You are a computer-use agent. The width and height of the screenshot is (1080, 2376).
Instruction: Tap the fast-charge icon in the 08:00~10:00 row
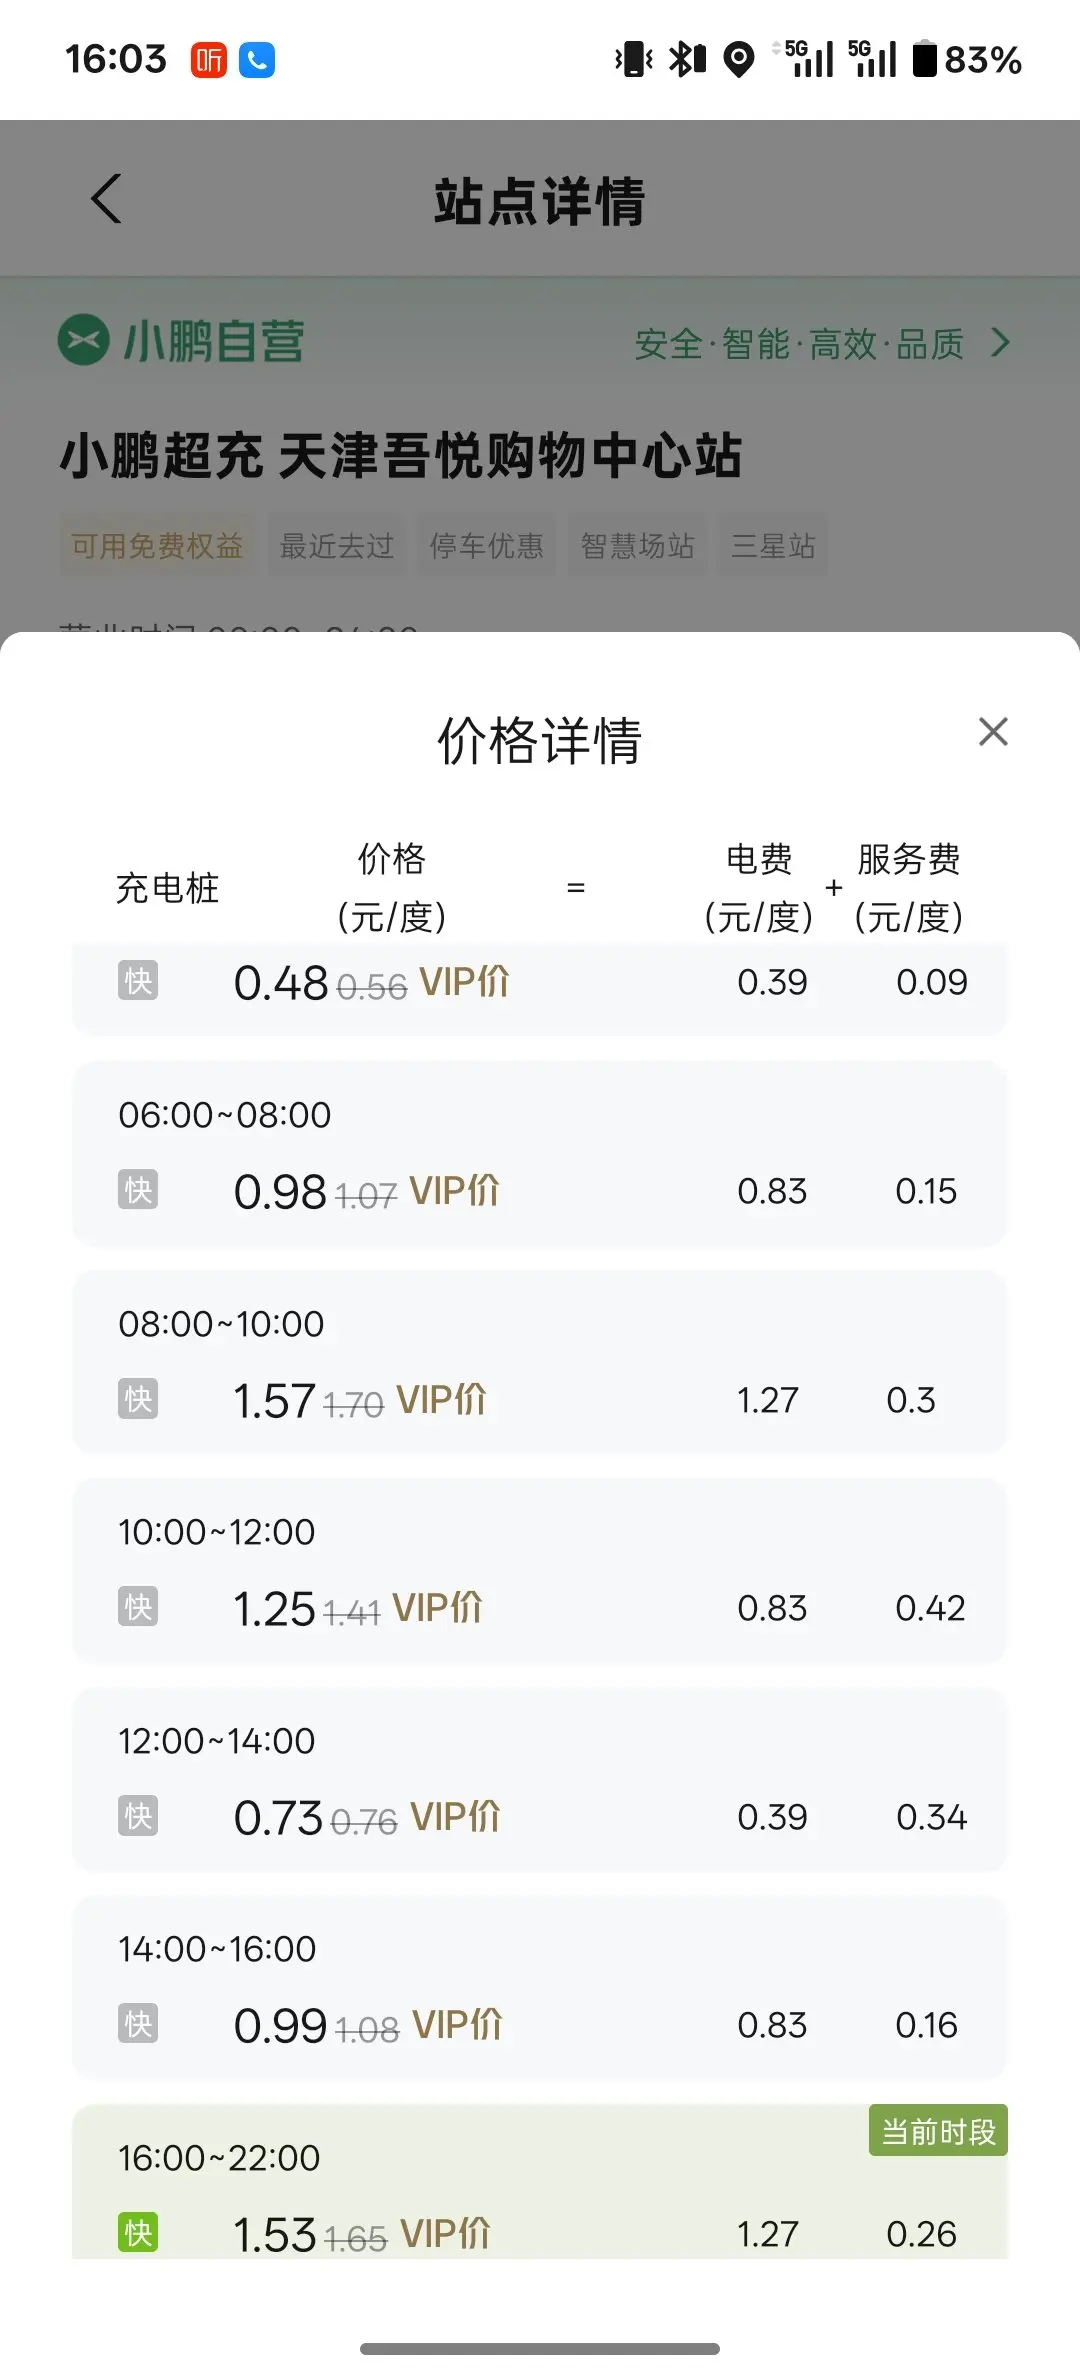138,1399
